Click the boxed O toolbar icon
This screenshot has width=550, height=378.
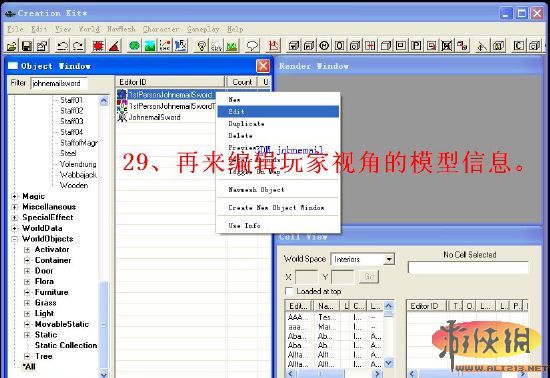tap(339, 46)
